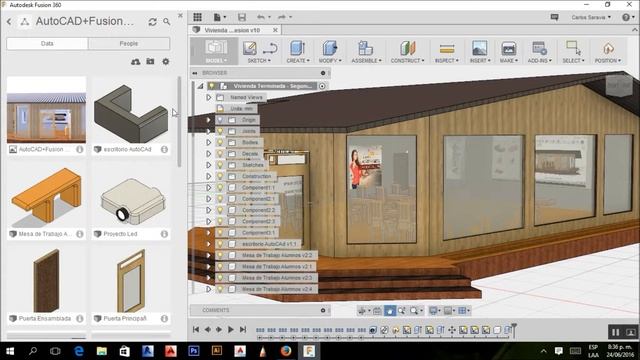Expand the Sketches folder node
Screen dimensions: 640x360
click(209, 165)
